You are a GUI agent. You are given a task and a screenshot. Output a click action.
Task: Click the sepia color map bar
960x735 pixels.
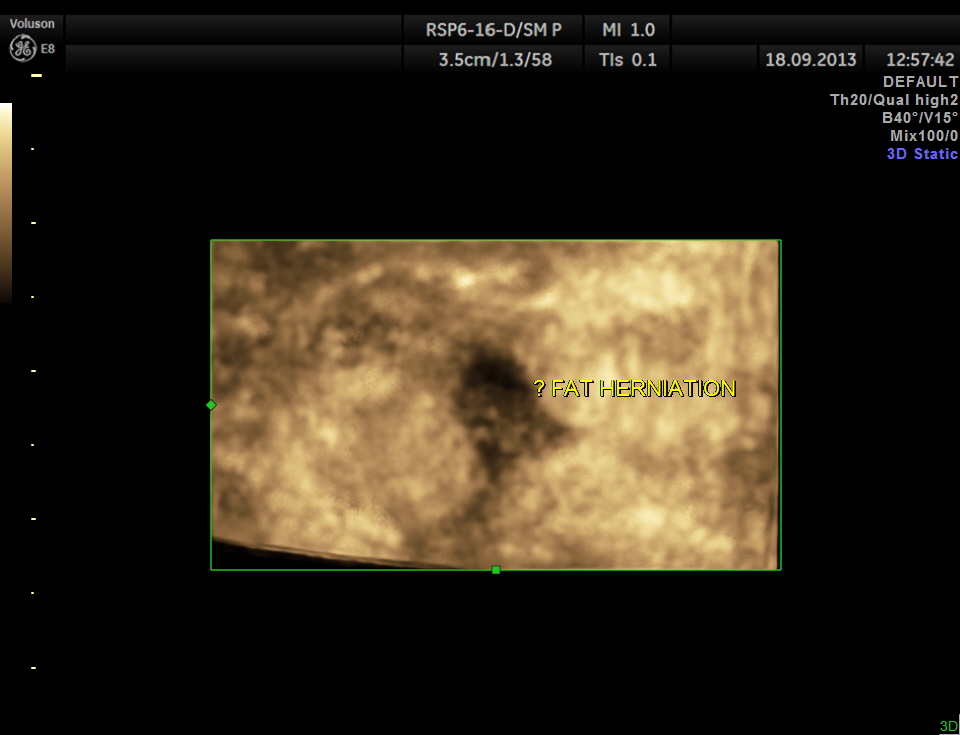tap(6, 200)
